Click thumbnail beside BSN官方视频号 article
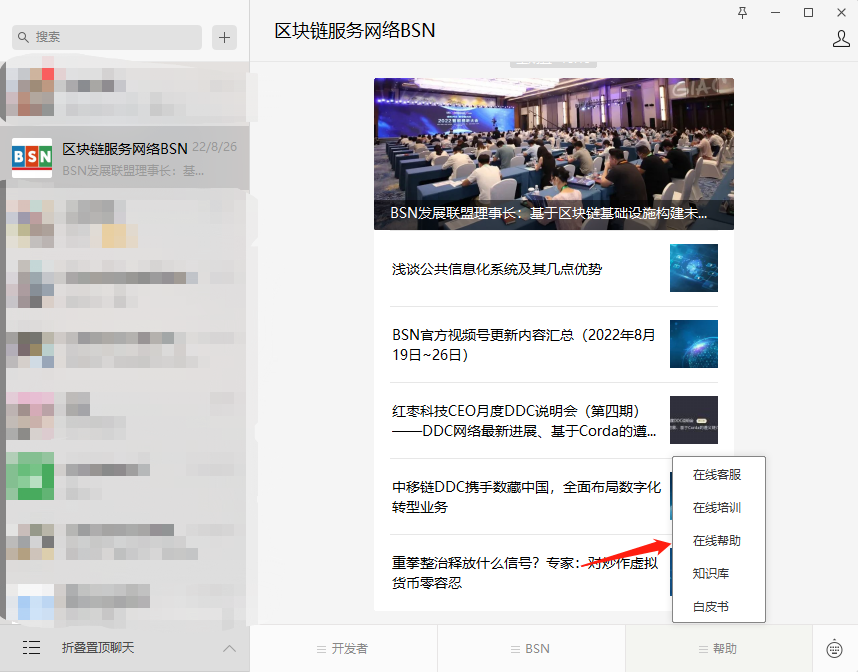 click(694, 344)
